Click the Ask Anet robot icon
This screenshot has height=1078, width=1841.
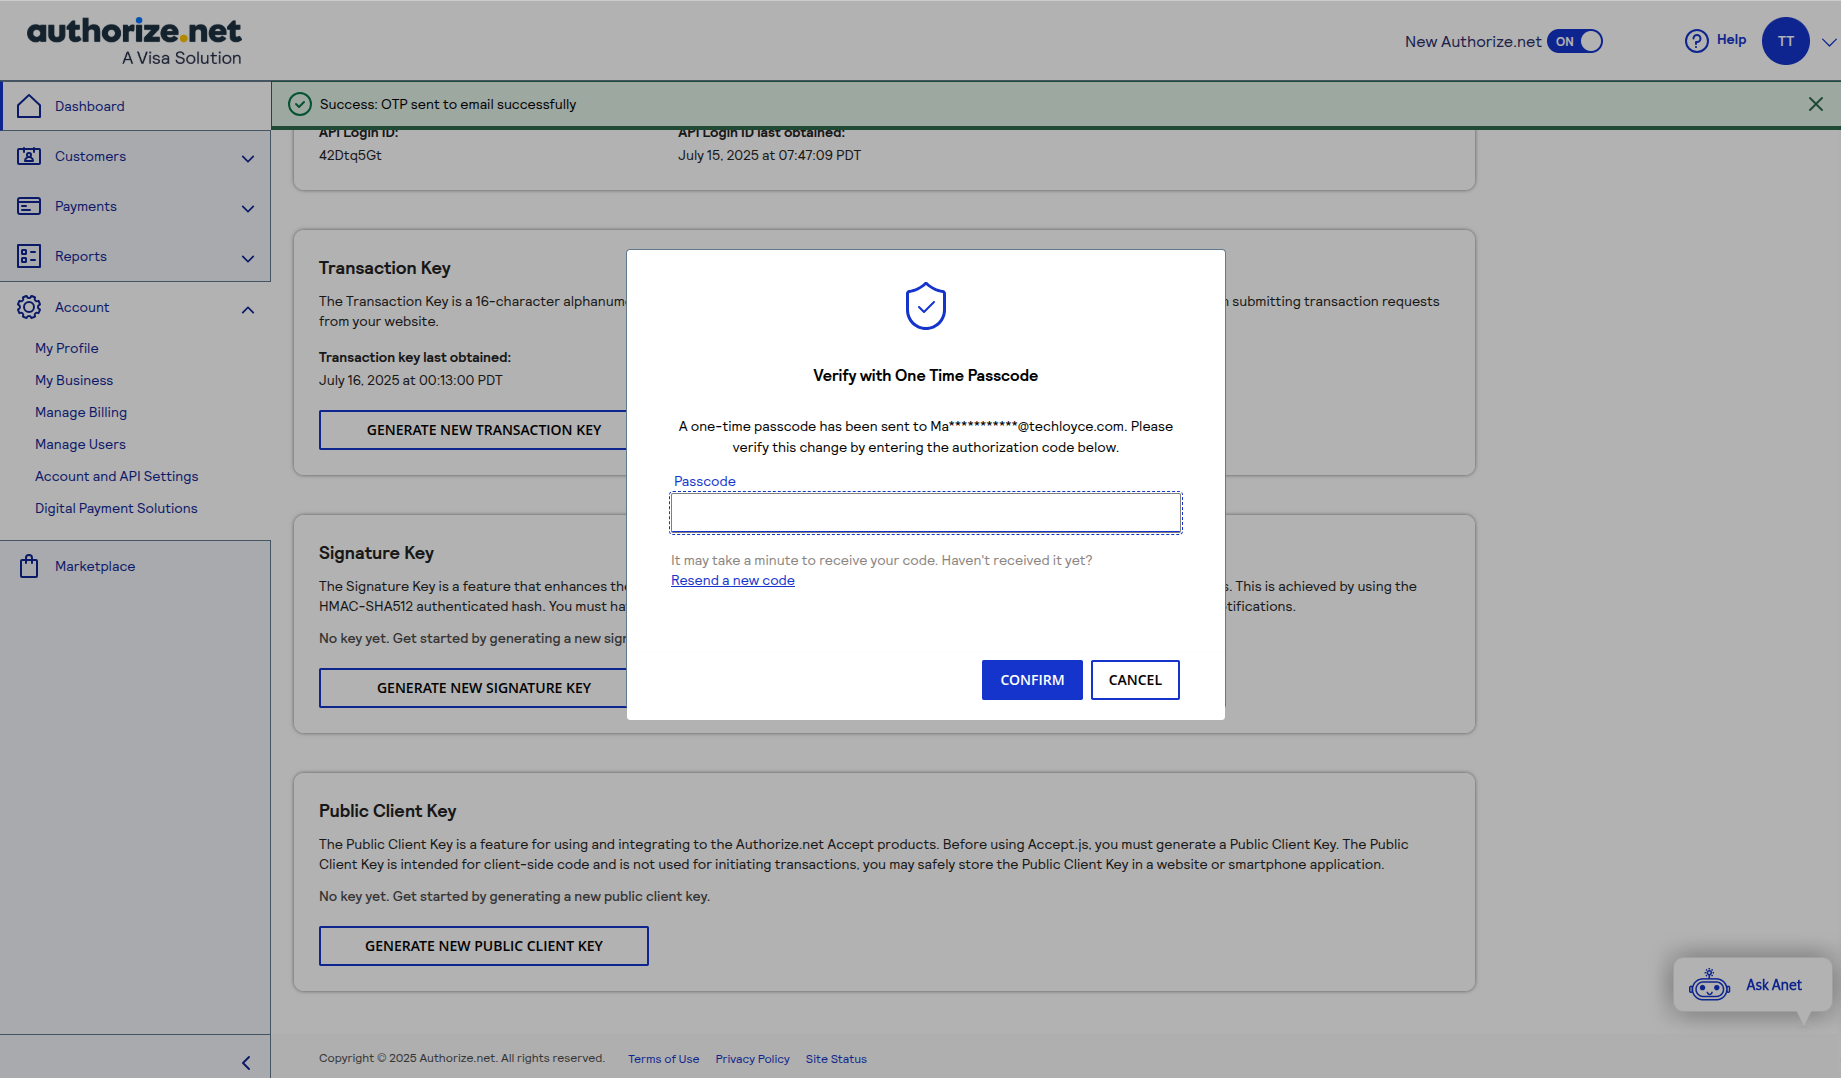click(1710, 985)
